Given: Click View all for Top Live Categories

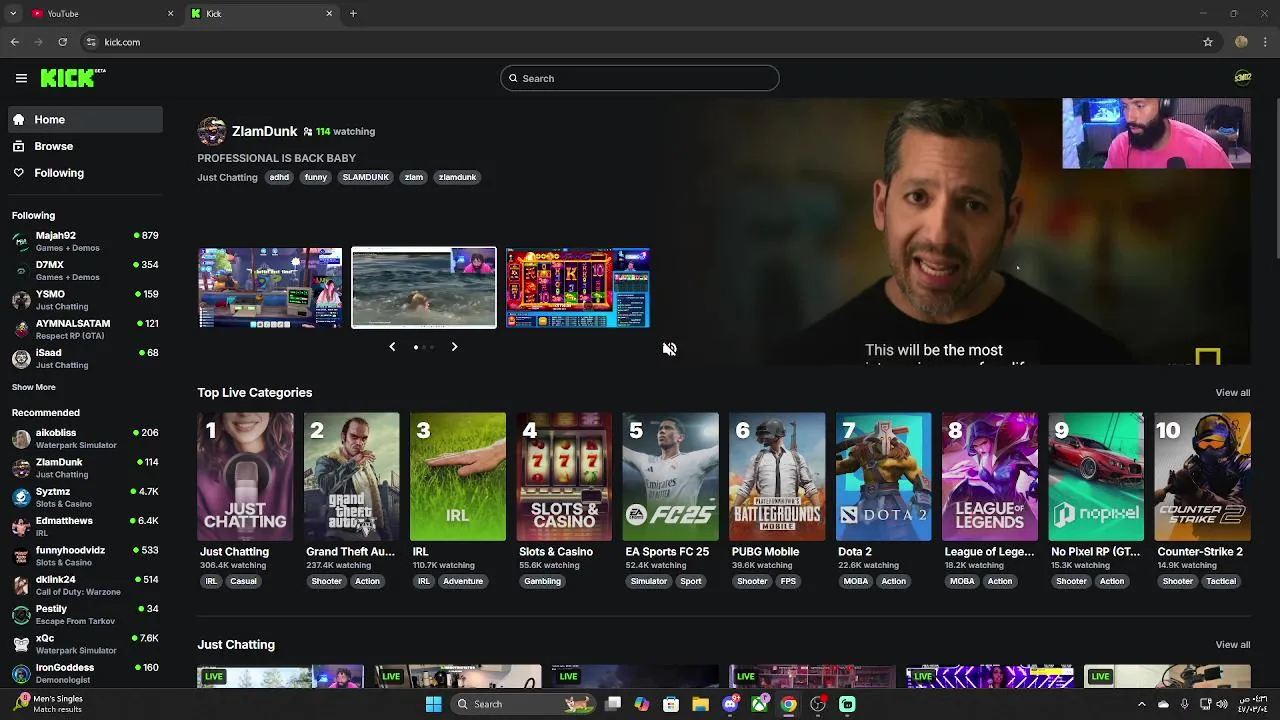Looking at the screenshot, I should [x=1232, y=393].
